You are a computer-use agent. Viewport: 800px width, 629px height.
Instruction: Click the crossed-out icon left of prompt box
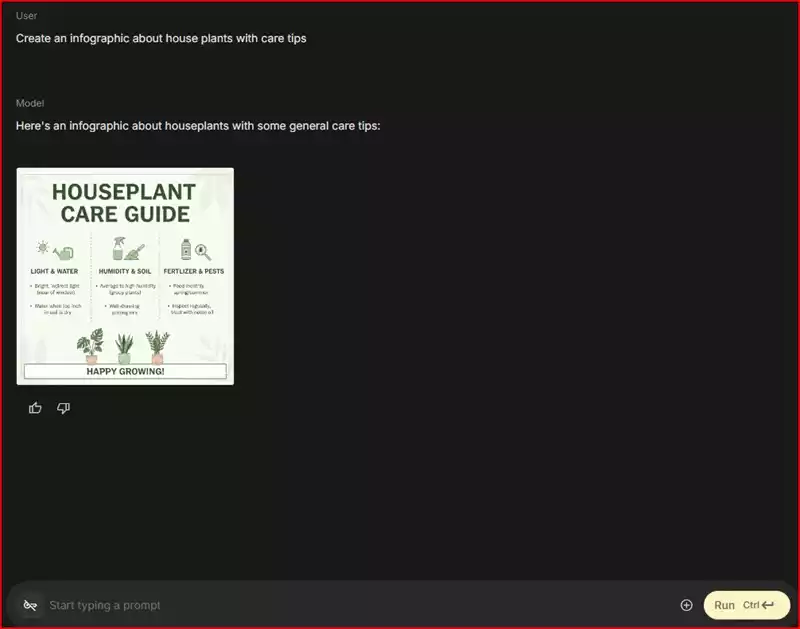click(31, 605)
